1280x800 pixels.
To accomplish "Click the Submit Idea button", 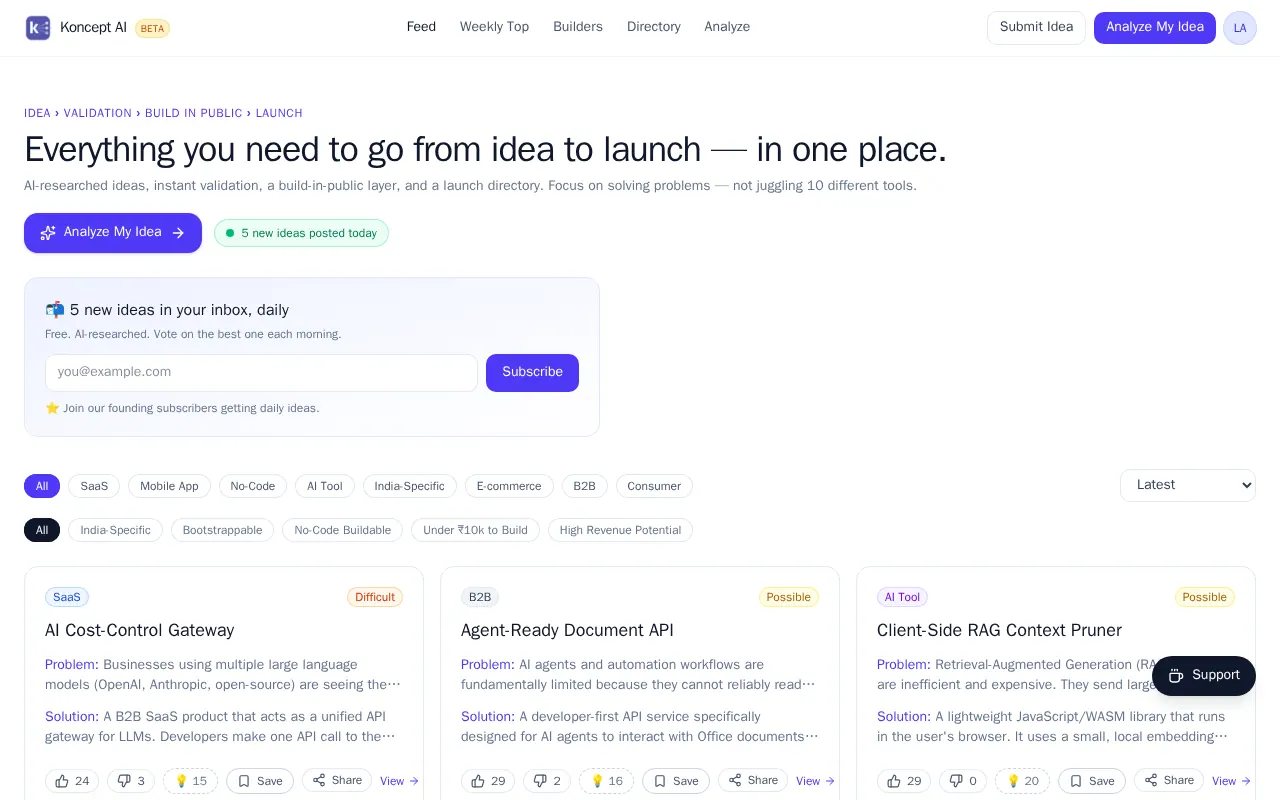I will click(1036, 28).
